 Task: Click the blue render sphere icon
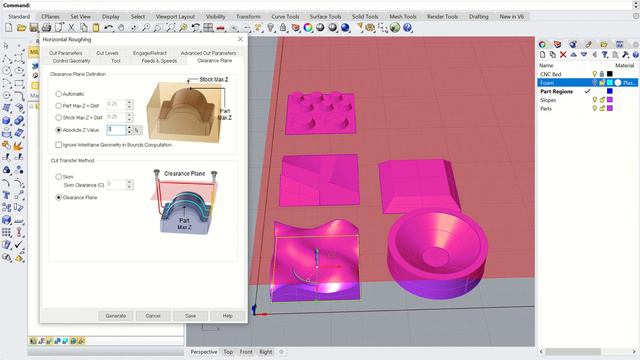pos(345,27)
